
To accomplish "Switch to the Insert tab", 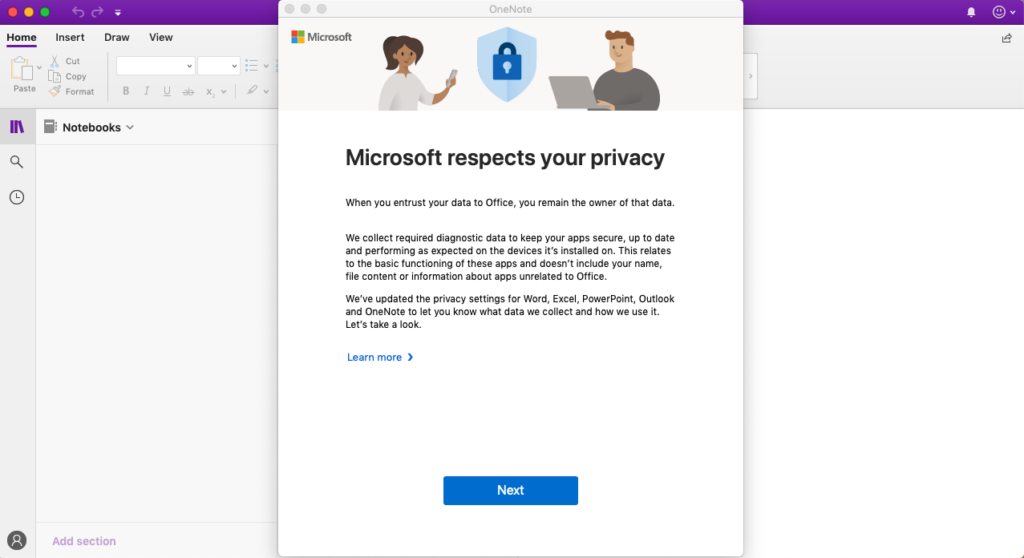I will coord(70,38).
